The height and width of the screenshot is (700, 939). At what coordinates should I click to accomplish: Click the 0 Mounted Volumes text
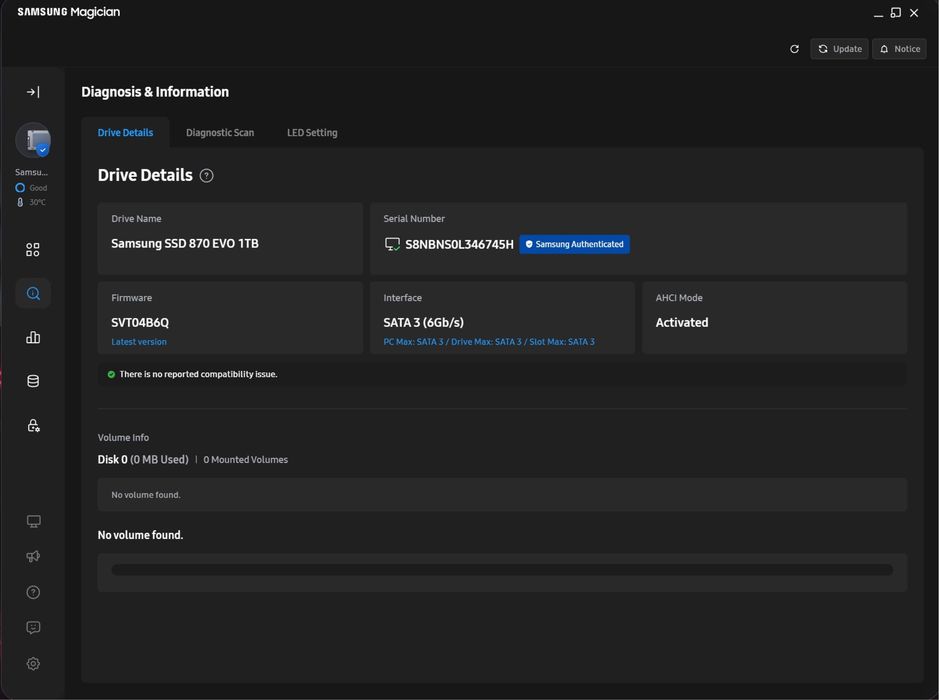tap(246, 460)
